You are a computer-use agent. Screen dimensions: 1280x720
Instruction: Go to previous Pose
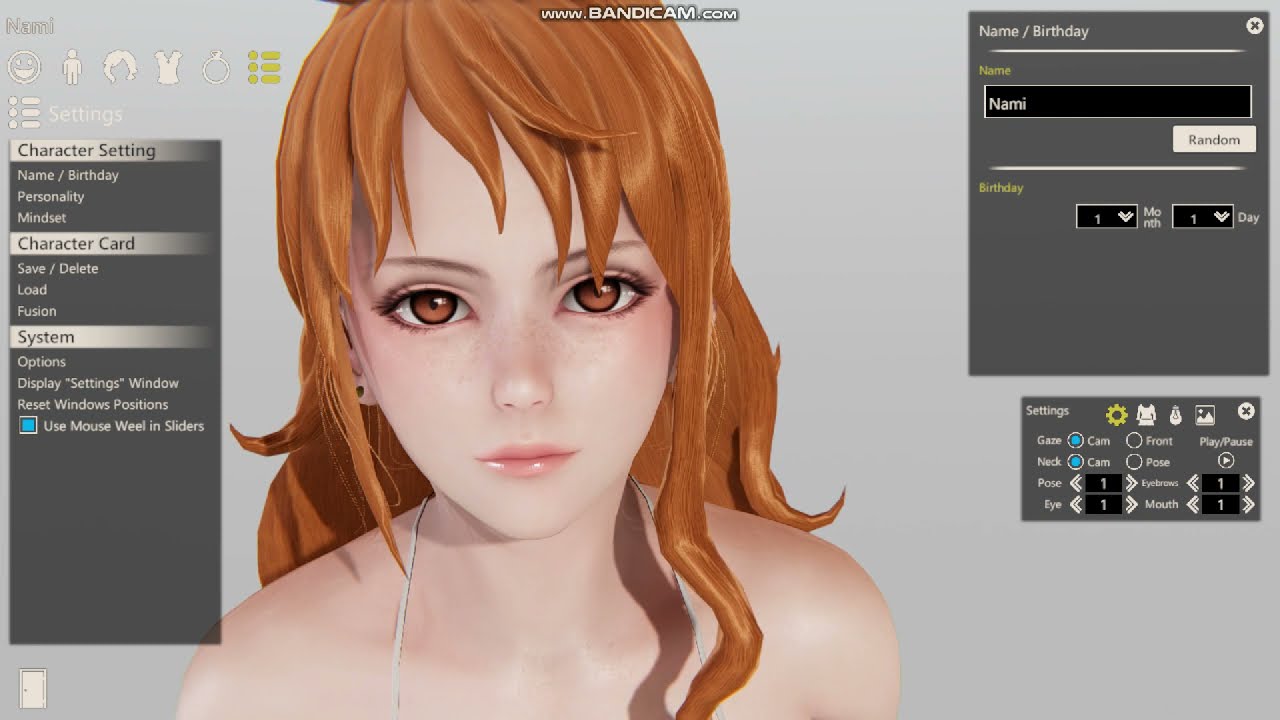[x=1076, y=483]
